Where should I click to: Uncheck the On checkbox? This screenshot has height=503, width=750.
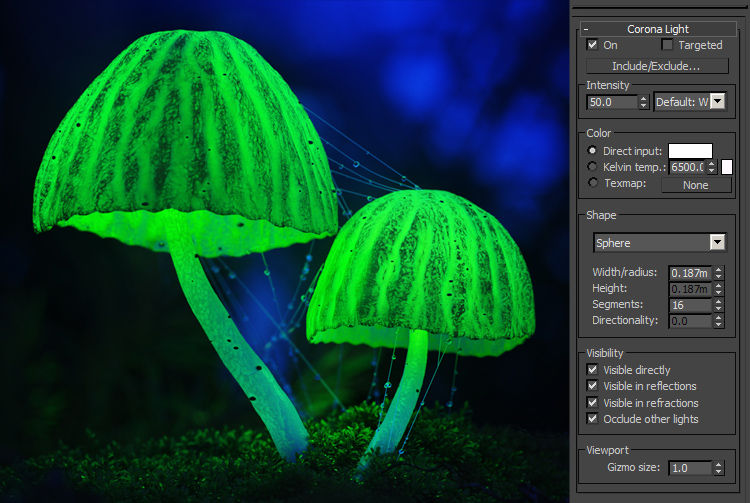tap(592, 45)
